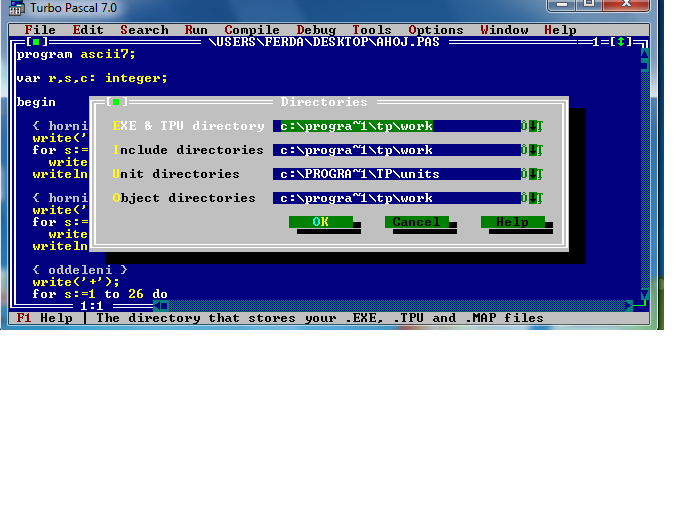Click the 1:1 cursor position indicator
The image size is (691, 518).
point(92,306)
